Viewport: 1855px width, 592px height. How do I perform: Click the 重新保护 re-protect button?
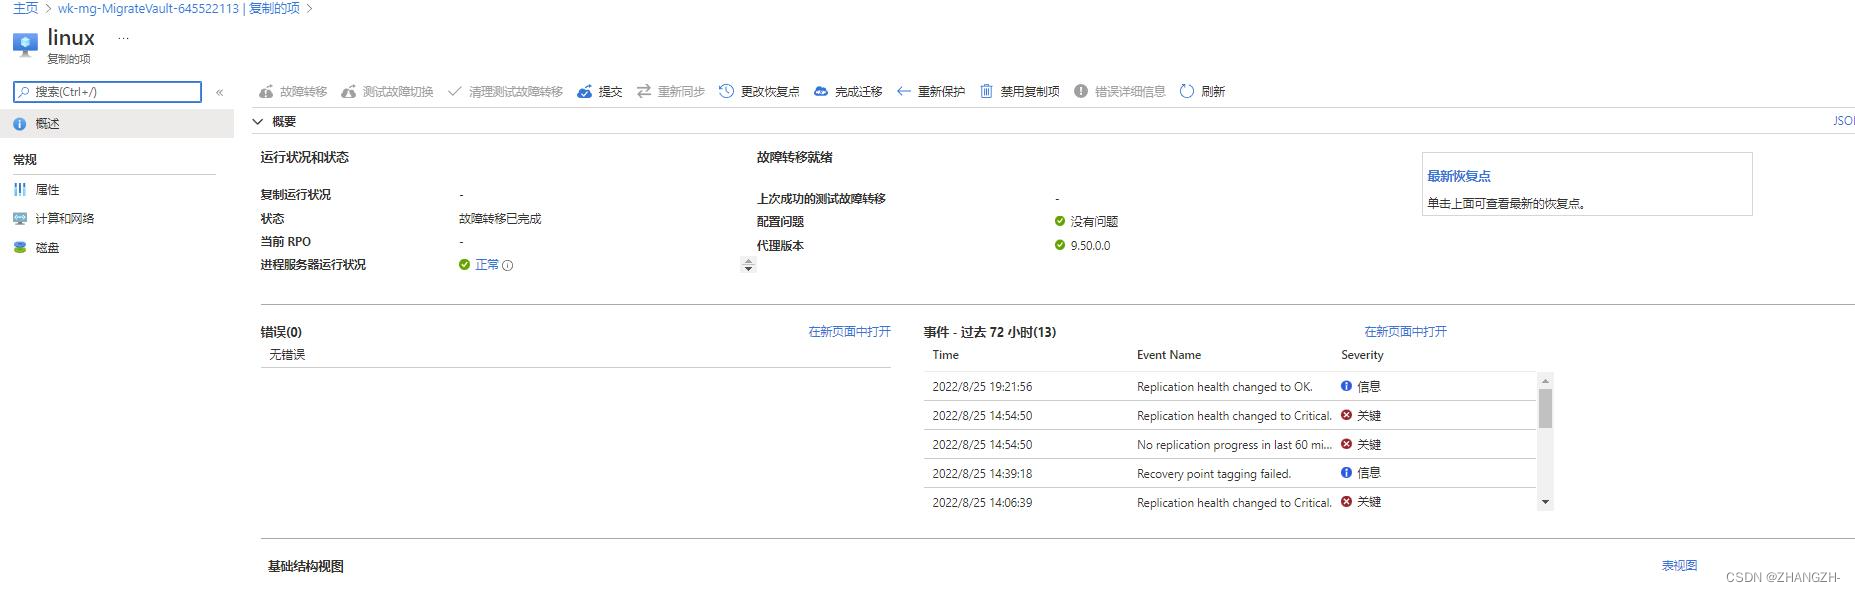point(931,91)
